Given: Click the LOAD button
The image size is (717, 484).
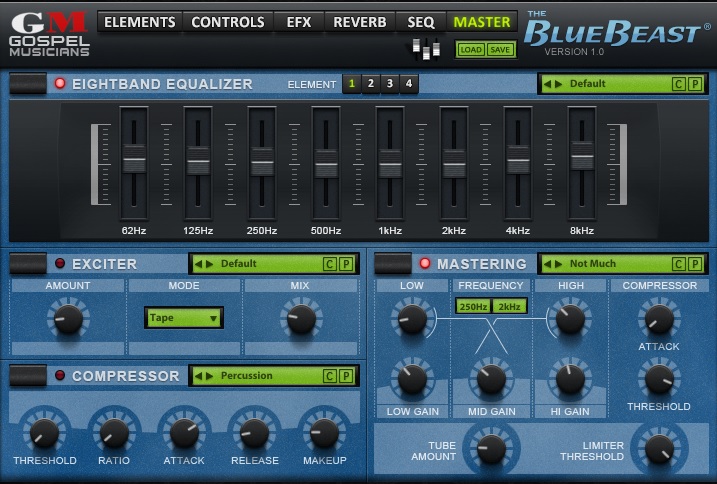Looking at the screenshot, I should (471, 49).
